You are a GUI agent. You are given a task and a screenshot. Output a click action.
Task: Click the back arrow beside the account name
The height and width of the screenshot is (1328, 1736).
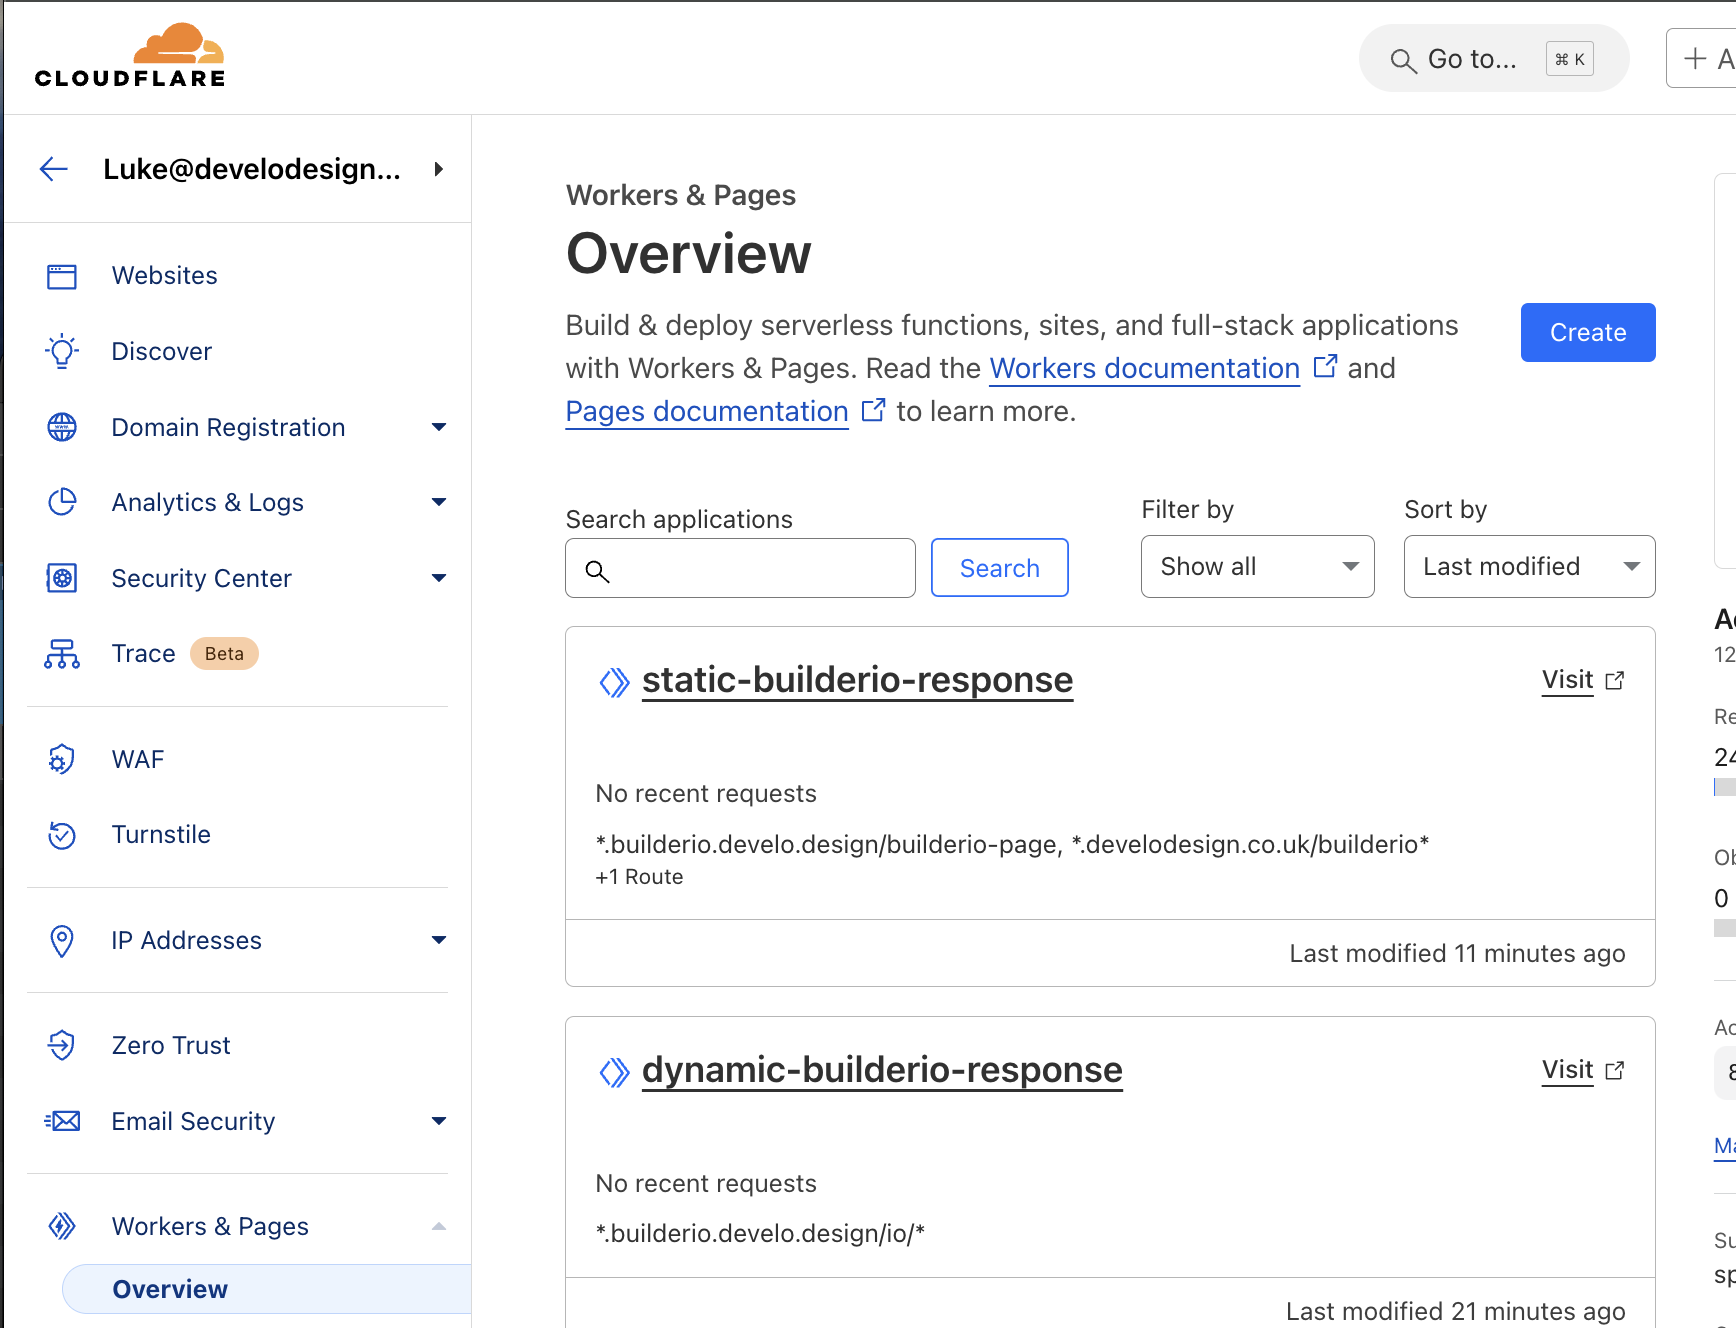click(54, 169)
